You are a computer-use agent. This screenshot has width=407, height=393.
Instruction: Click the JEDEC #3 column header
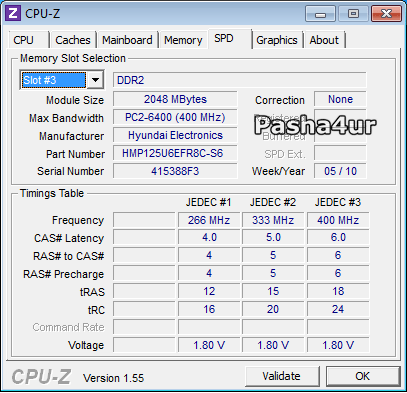[338, 202]
